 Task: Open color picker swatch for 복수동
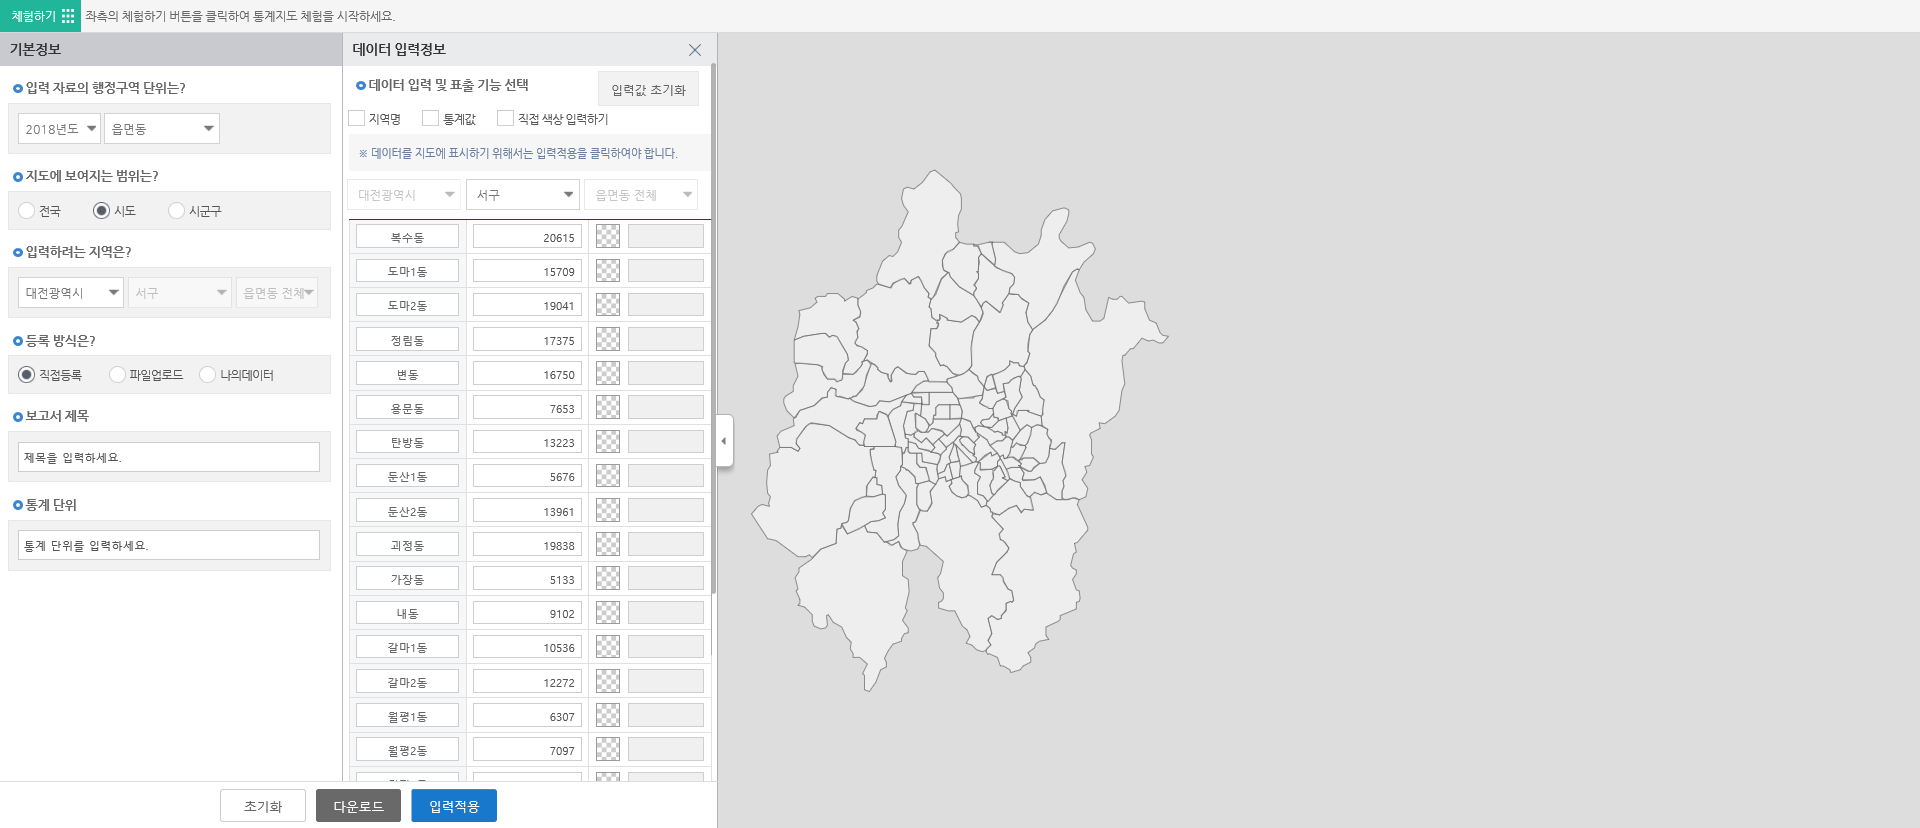point(608,237)
